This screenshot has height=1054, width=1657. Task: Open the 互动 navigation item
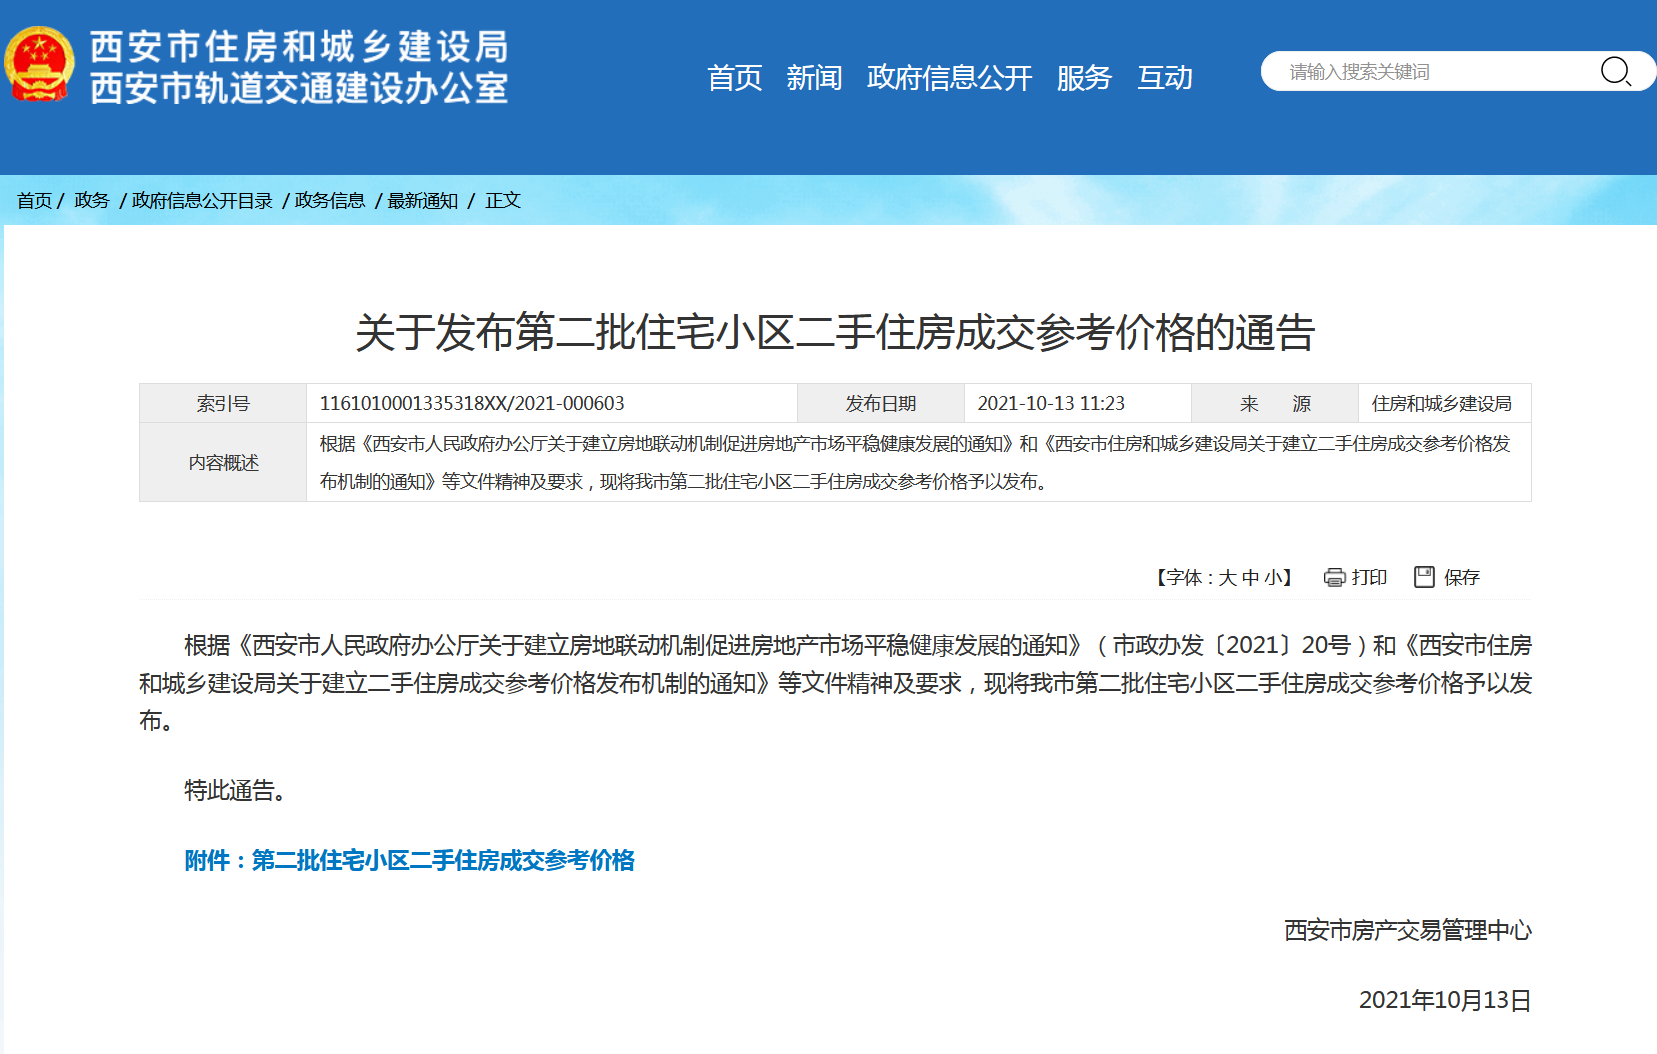pyautogui.click(x=1165, y=77)
